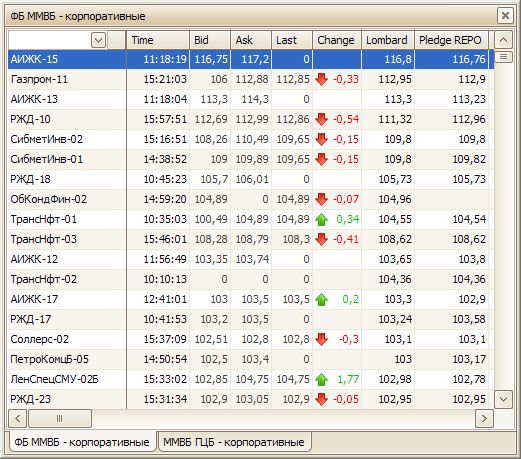Select the АИЖК-15 instrument row
This screenshot has height=459, width=521.
[251, 59]
